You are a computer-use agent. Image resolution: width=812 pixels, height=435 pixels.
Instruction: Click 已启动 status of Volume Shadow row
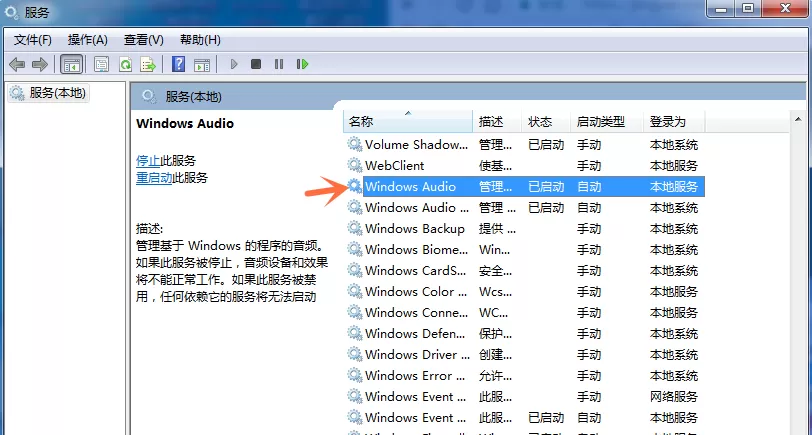tap(546, 144)
